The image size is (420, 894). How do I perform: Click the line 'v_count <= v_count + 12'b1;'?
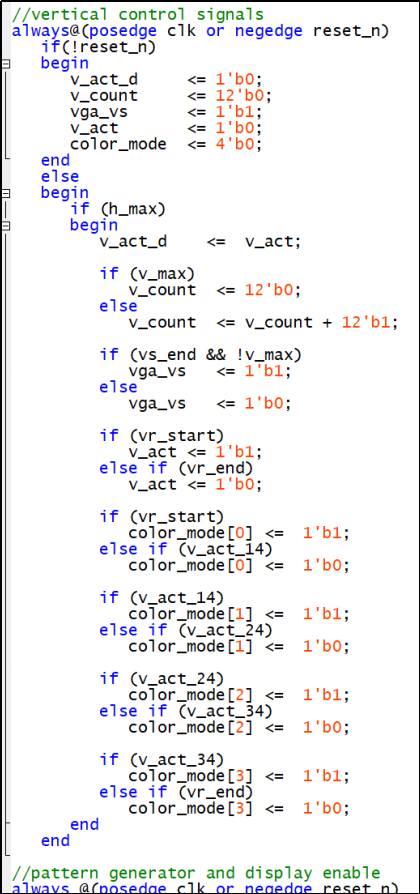point(263,323)
